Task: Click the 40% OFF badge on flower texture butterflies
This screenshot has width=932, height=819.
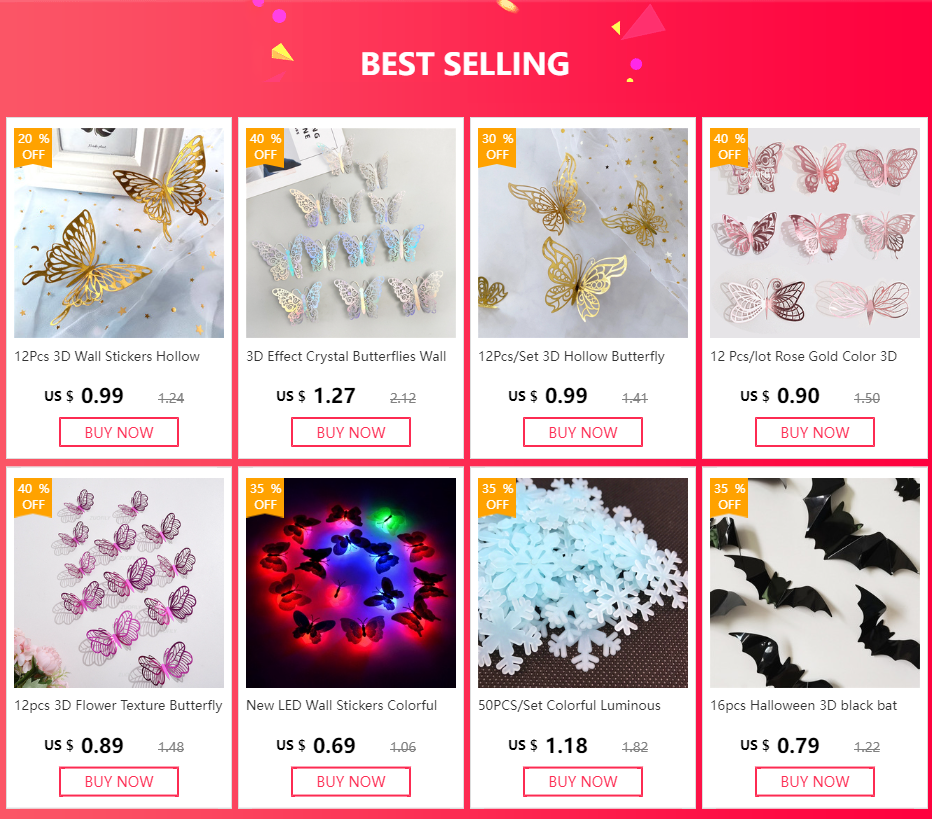Action: [x=33, y=497]
